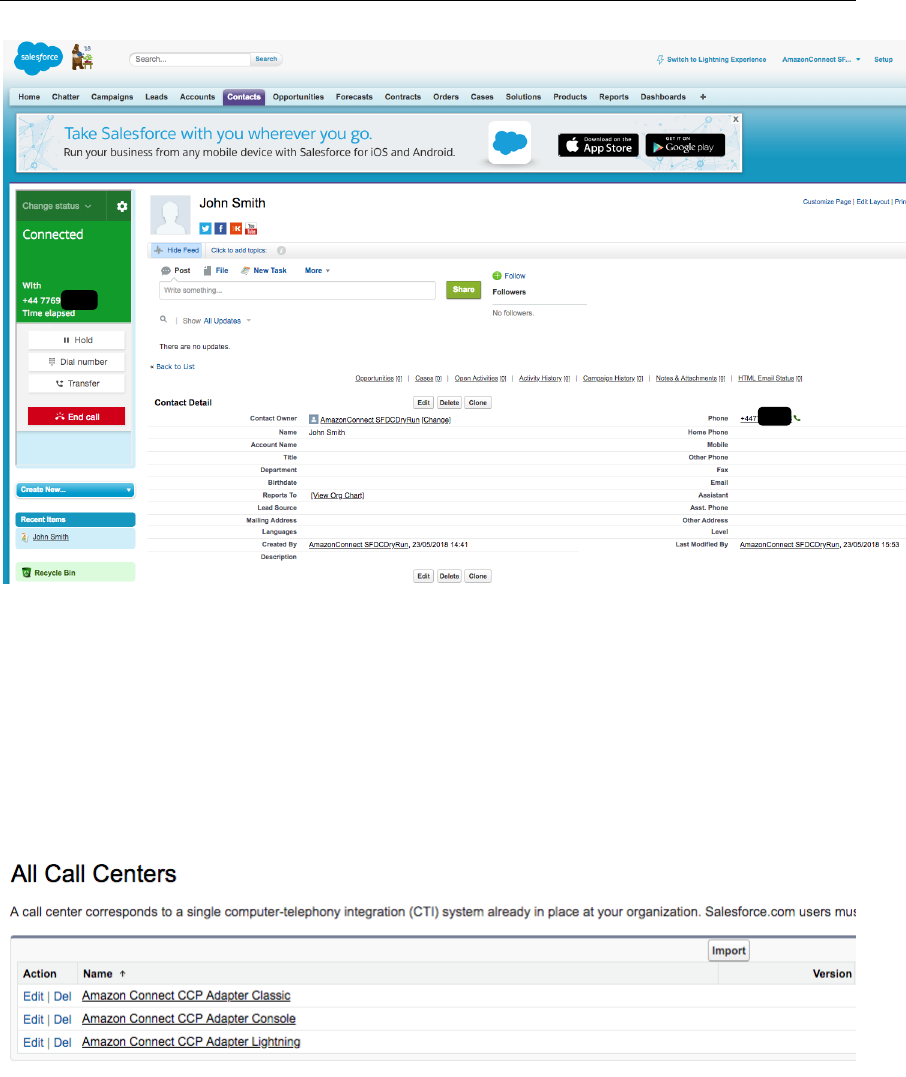Image resolution: width=906 pixels, height=1077 pixels.
Task: Put the call on Hold
Action: (x=76, y=340)
